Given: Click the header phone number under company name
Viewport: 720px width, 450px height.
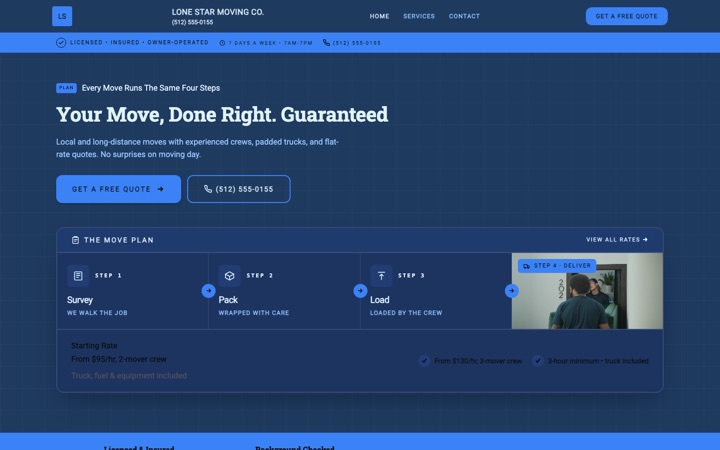Looking at the screenshot, I should pyautogui.click(x=192, y=22).
